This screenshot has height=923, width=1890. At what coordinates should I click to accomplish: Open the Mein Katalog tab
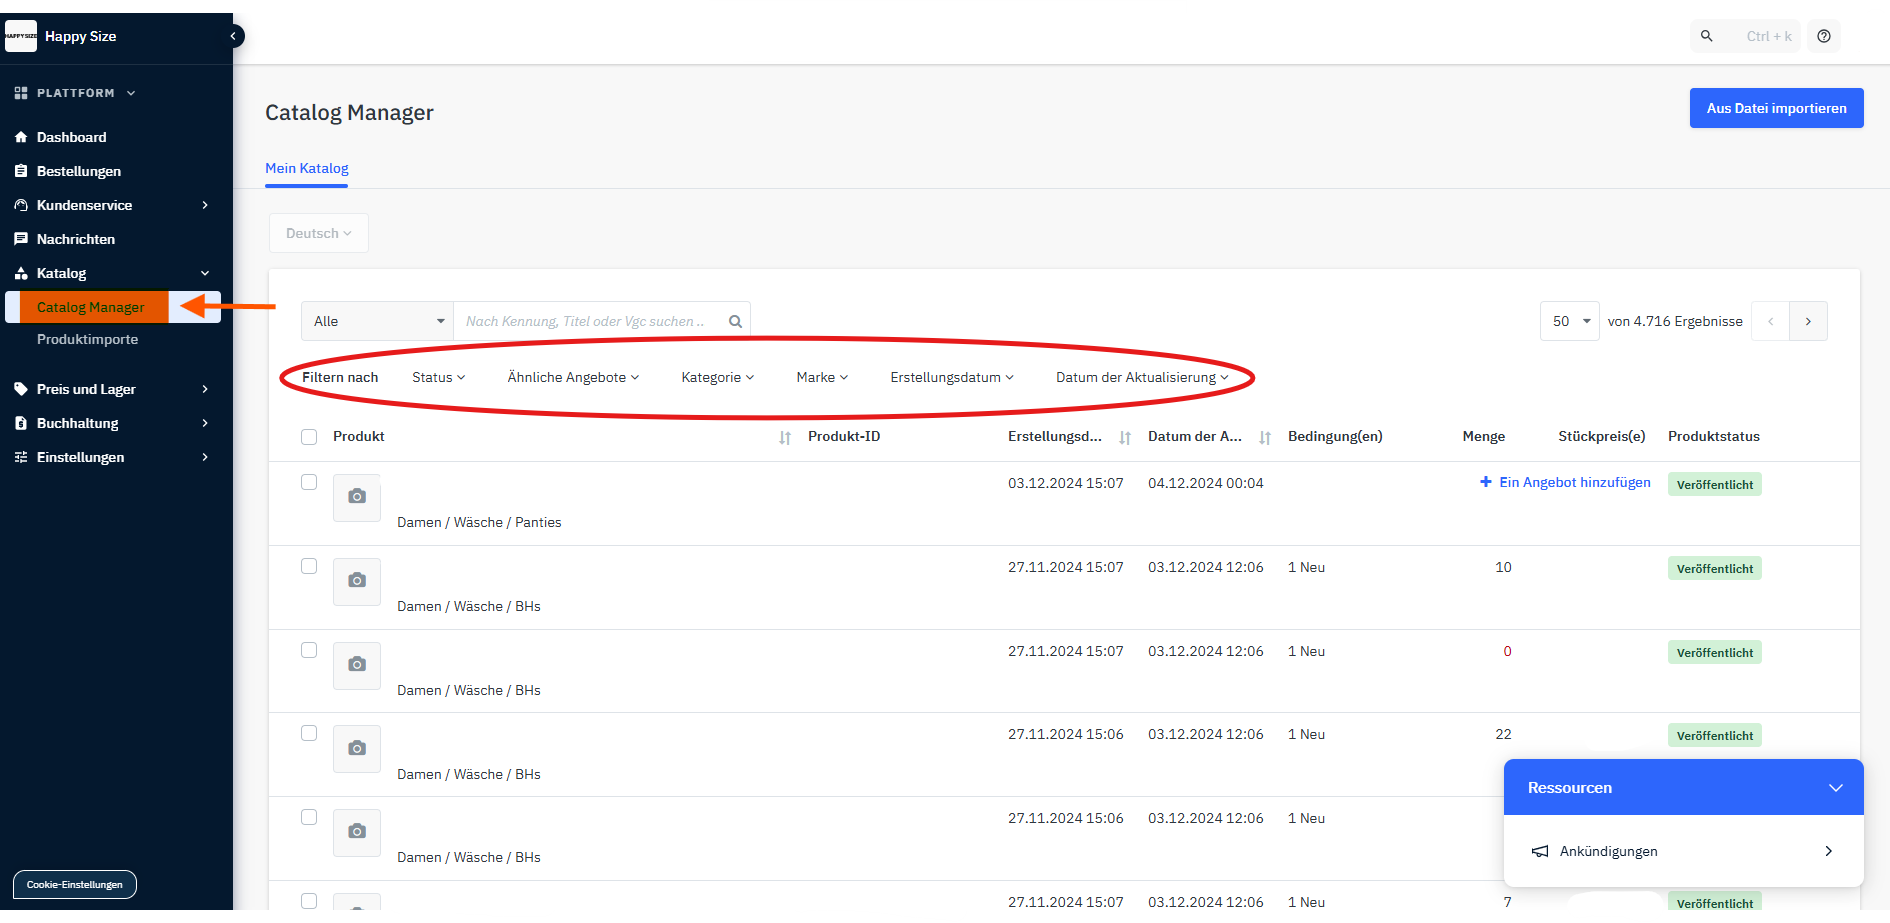coord(306,168)
